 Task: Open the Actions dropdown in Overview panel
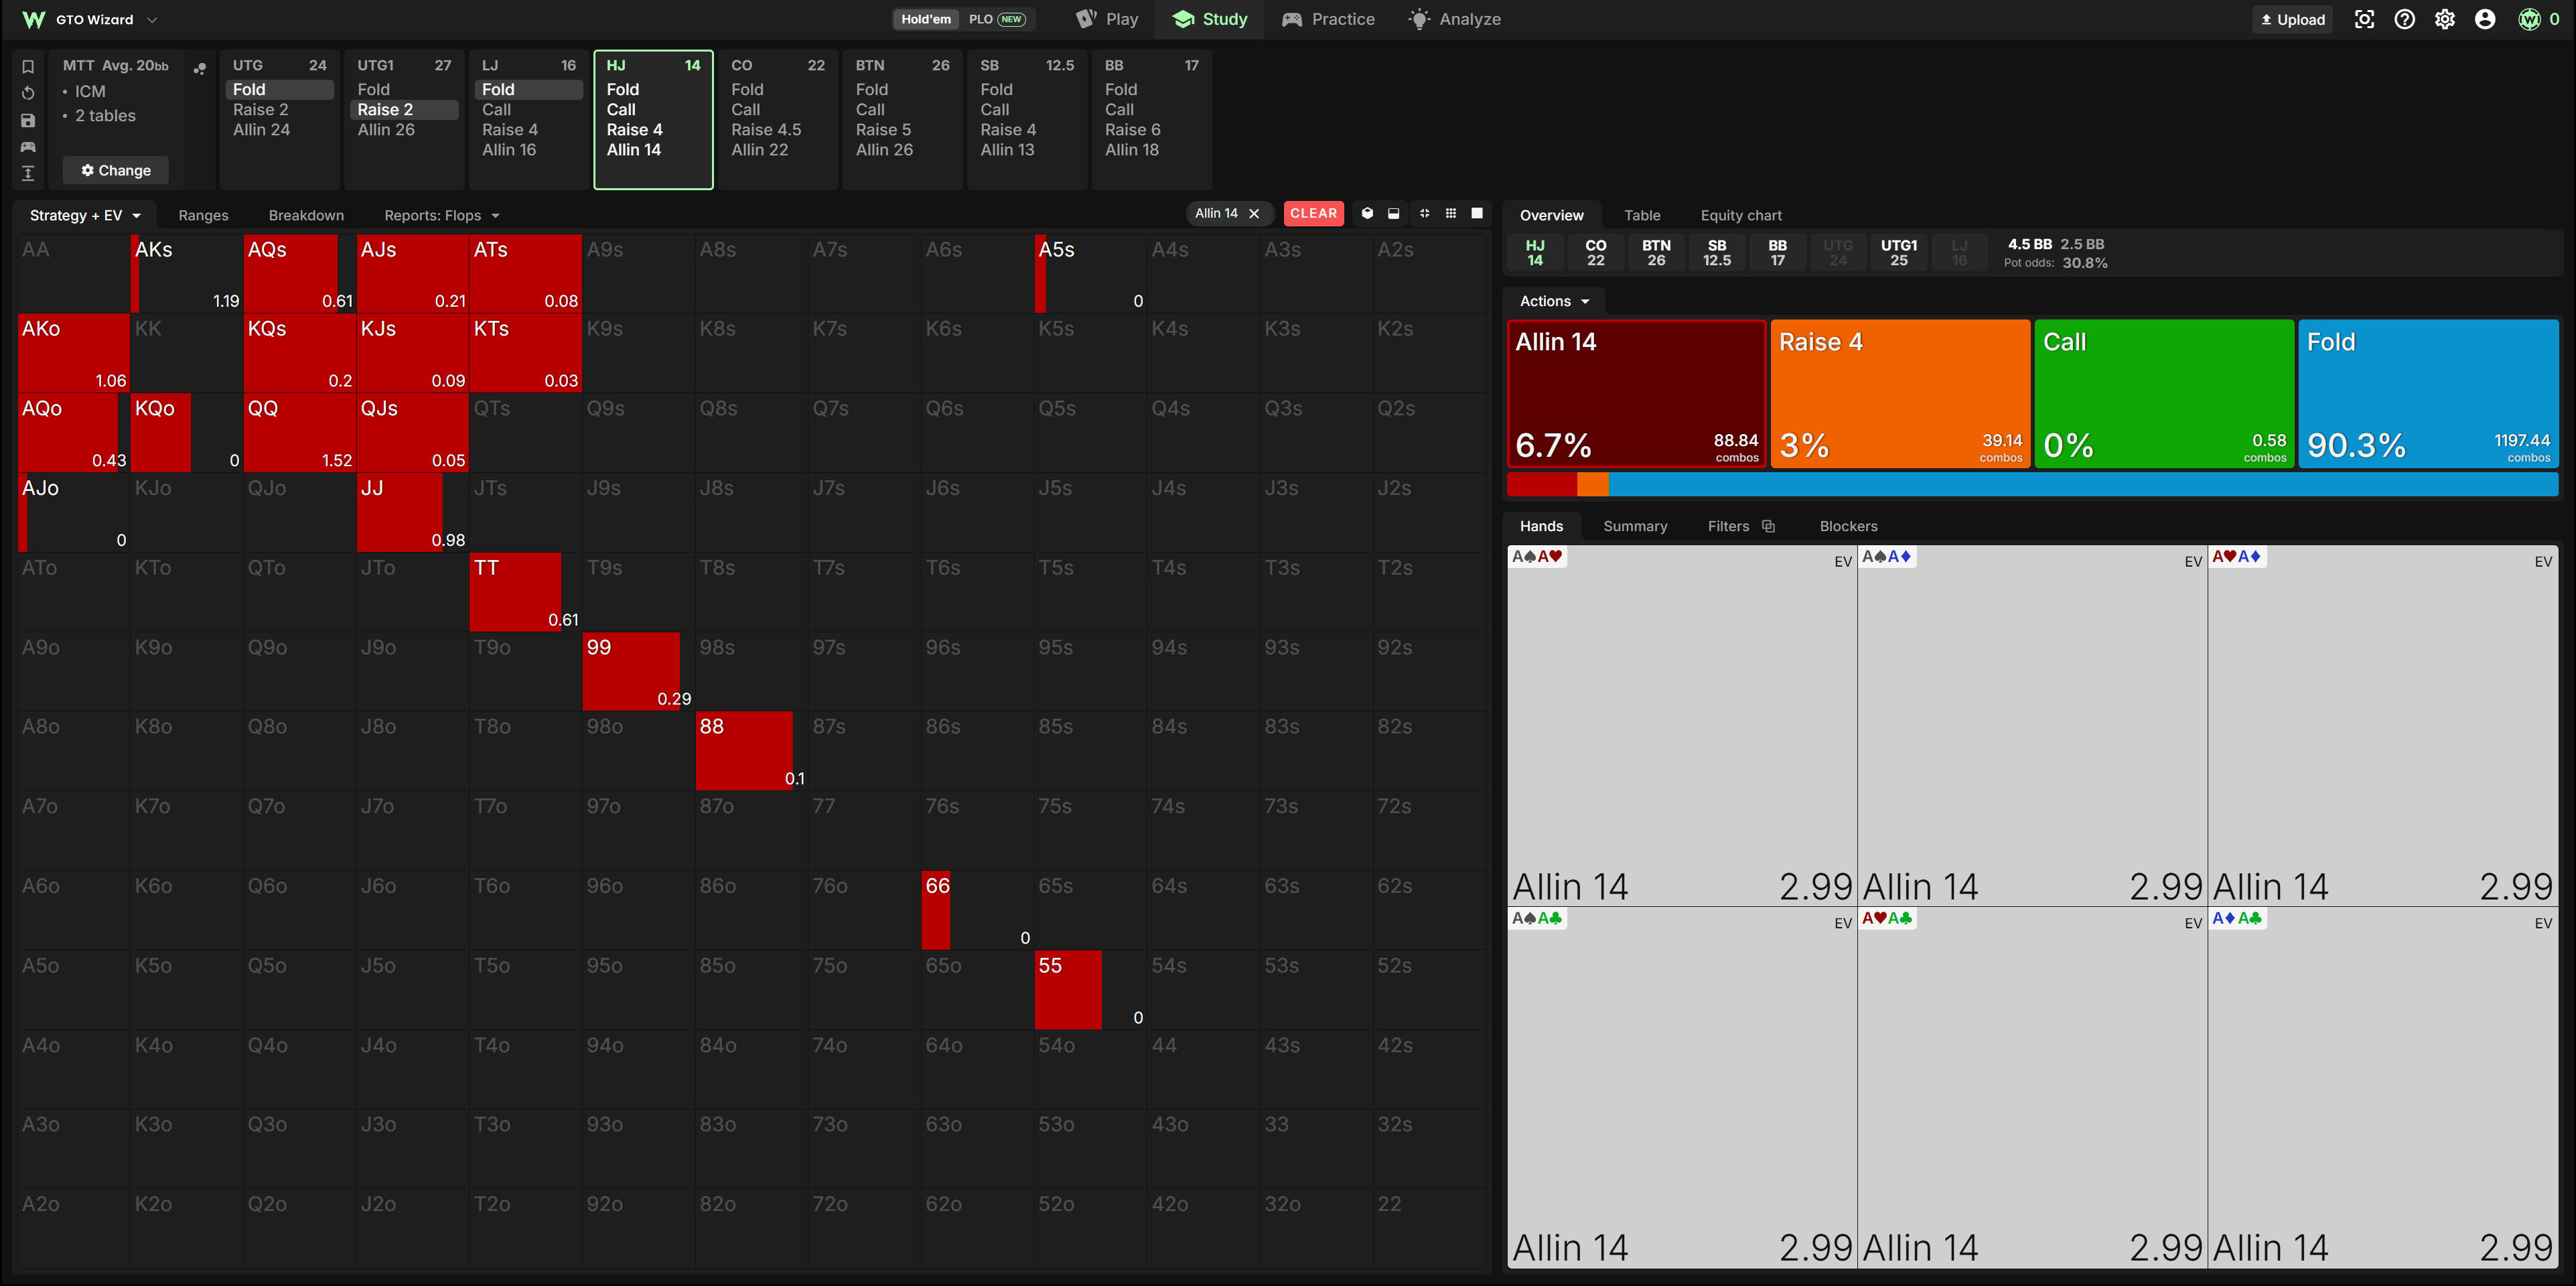point(1554,301)
